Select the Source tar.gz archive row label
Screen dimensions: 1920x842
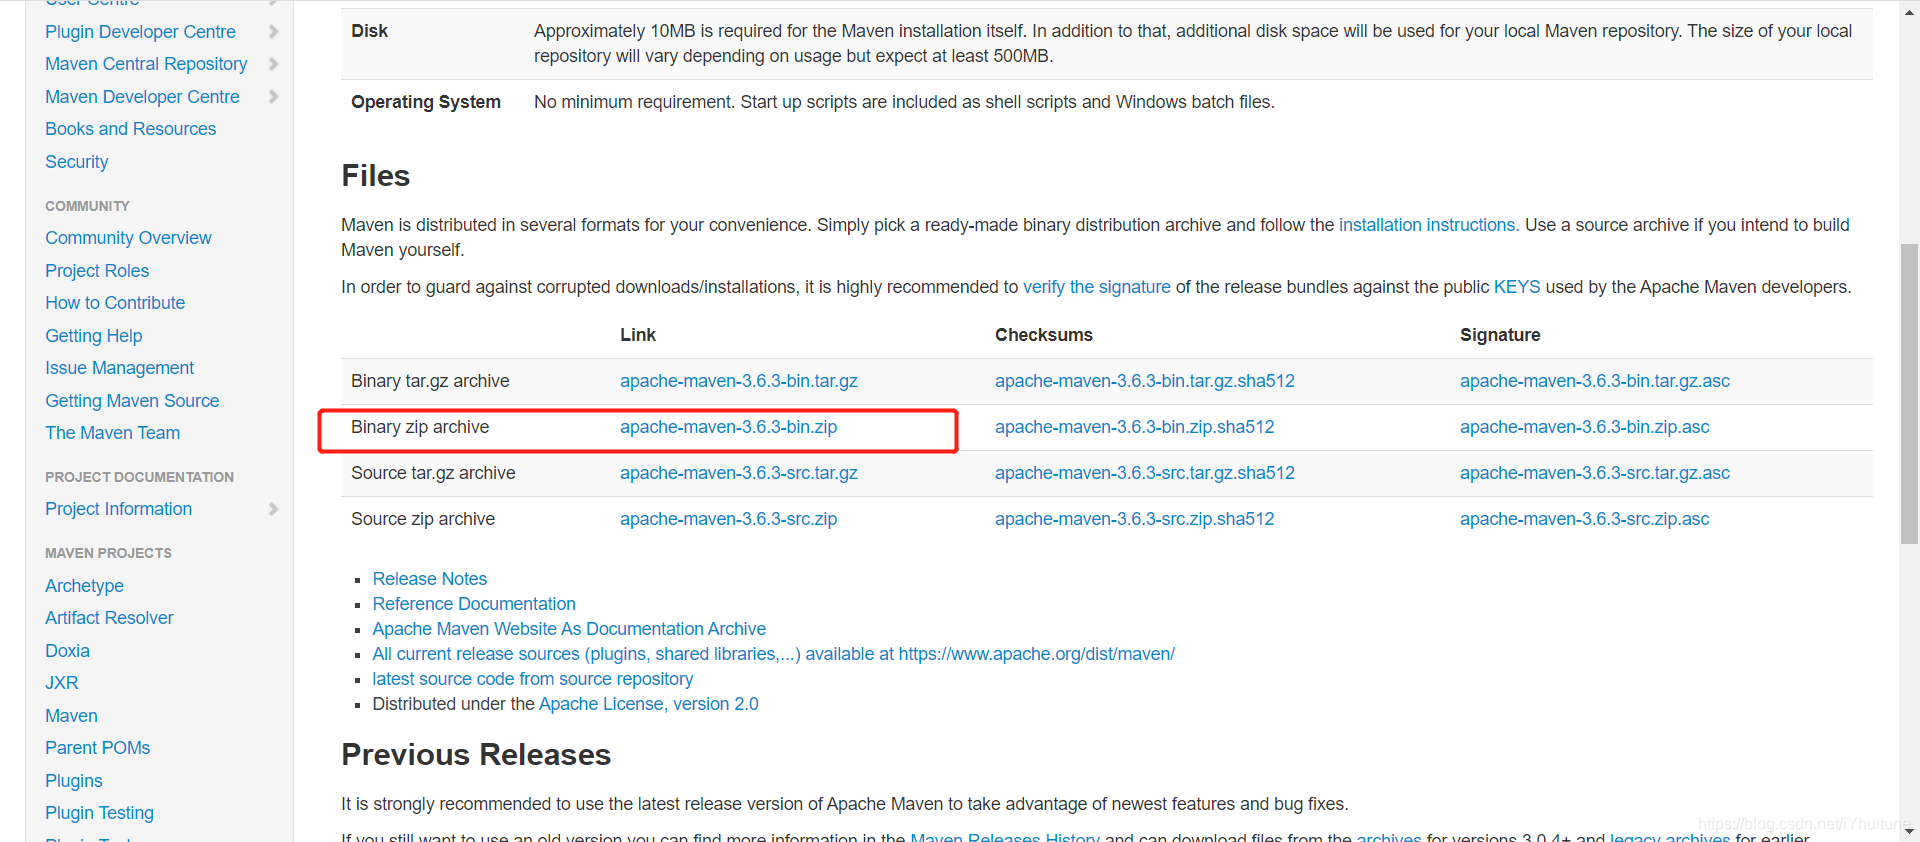point(433,473)
